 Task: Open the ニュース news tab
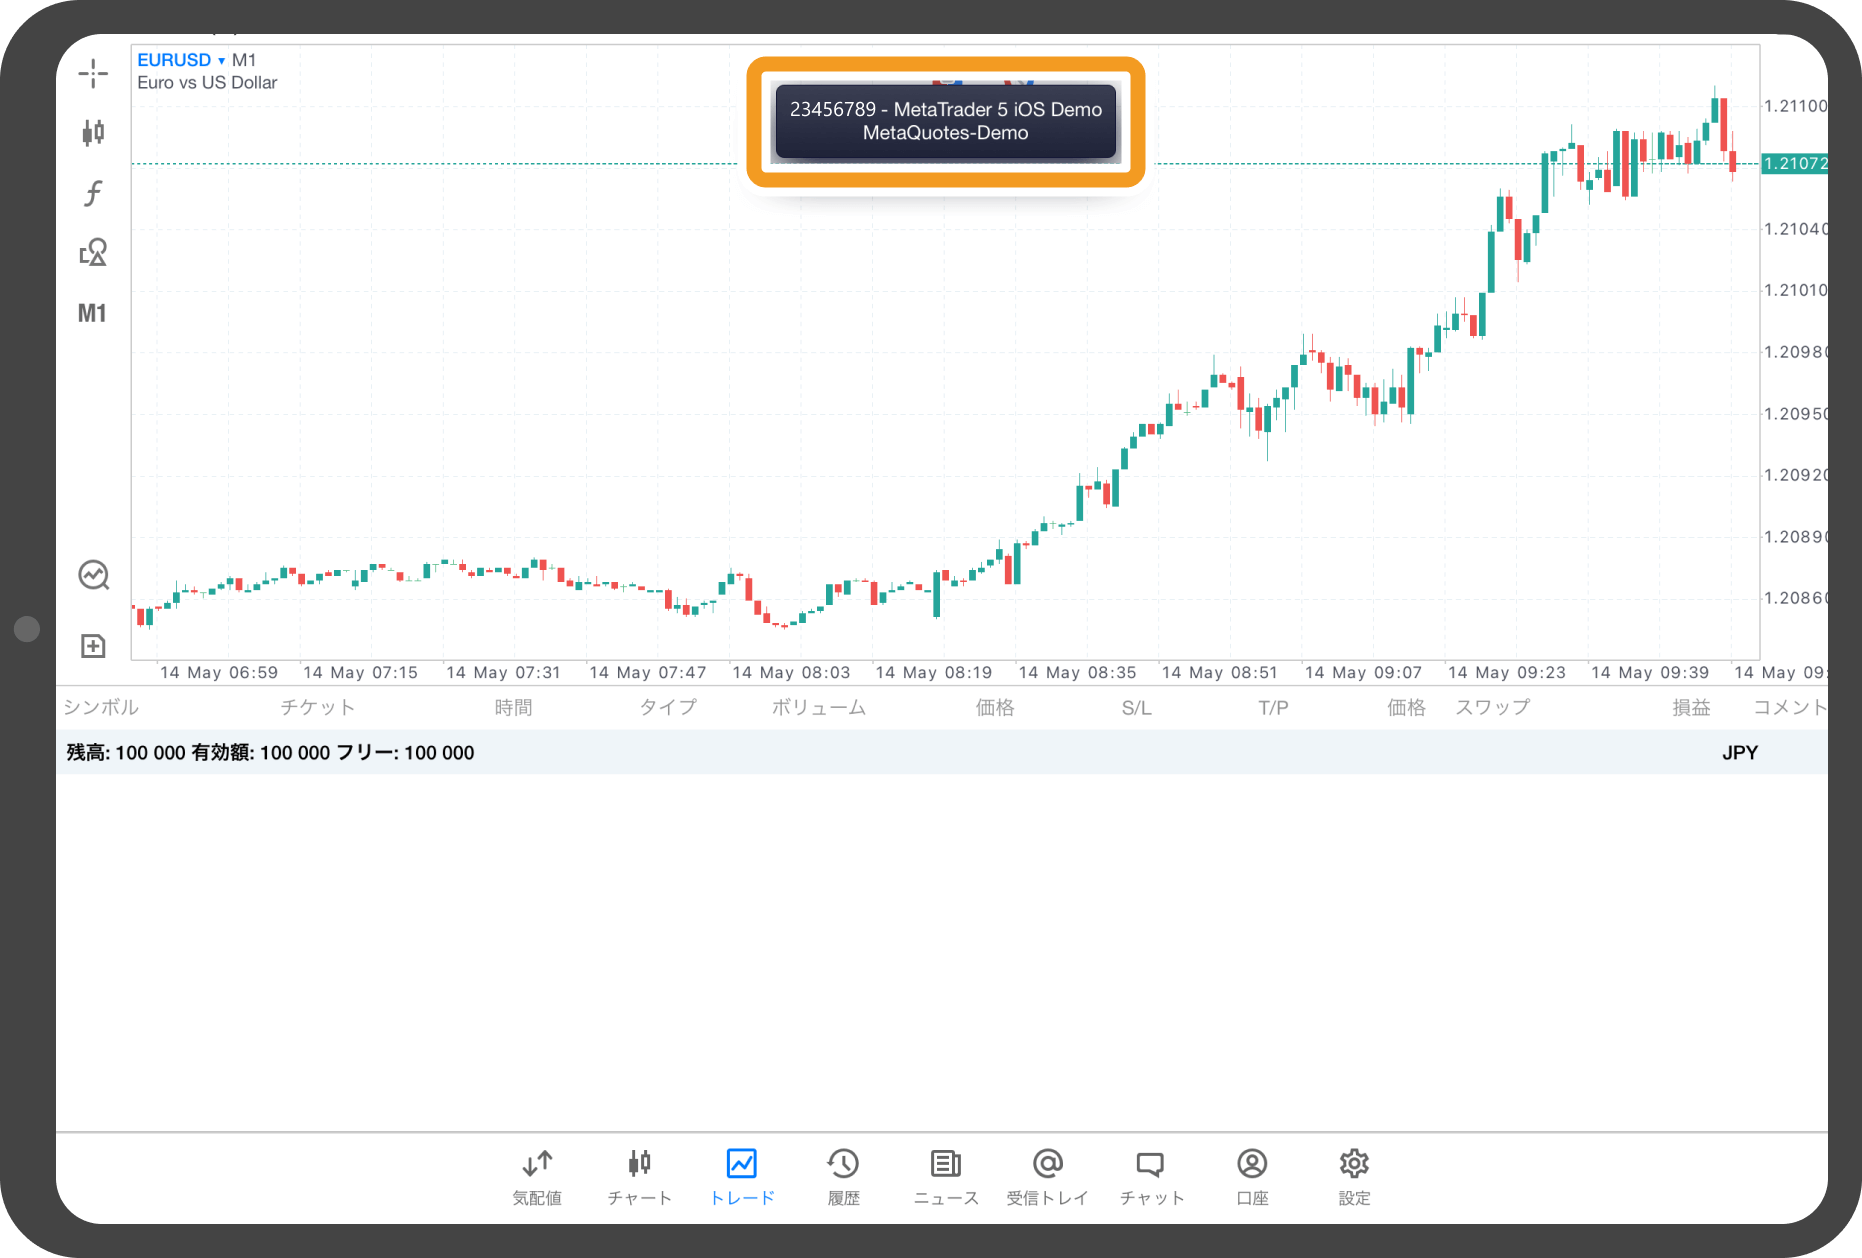945,1176
